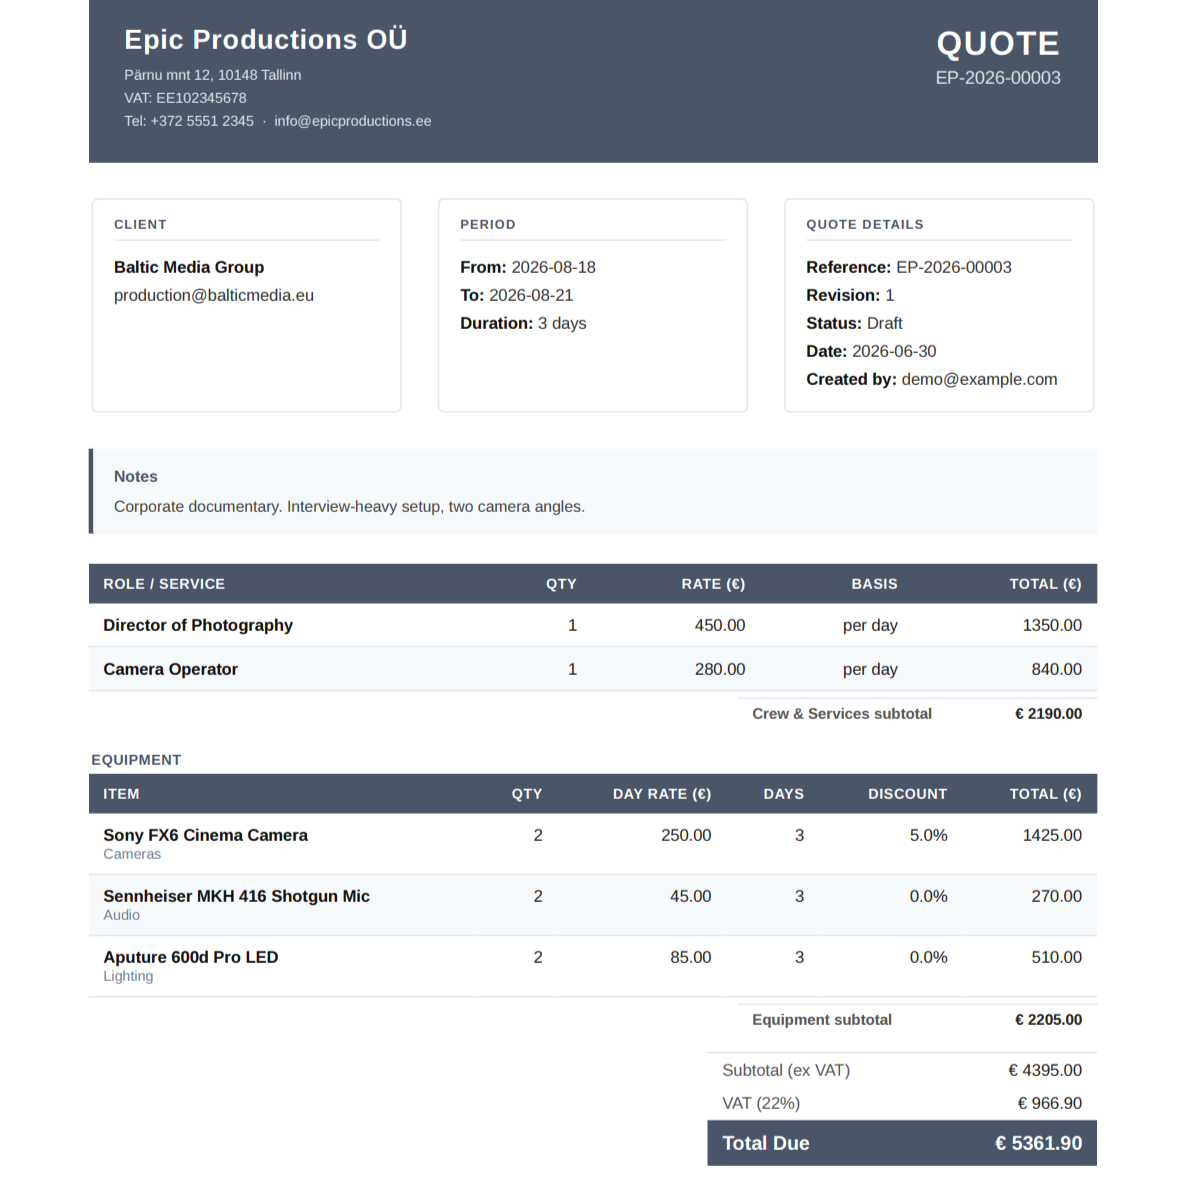Select the € 4395.00 subtotal amount
This screenshot has height=1187, width=1180.
click(1045, 1070)
